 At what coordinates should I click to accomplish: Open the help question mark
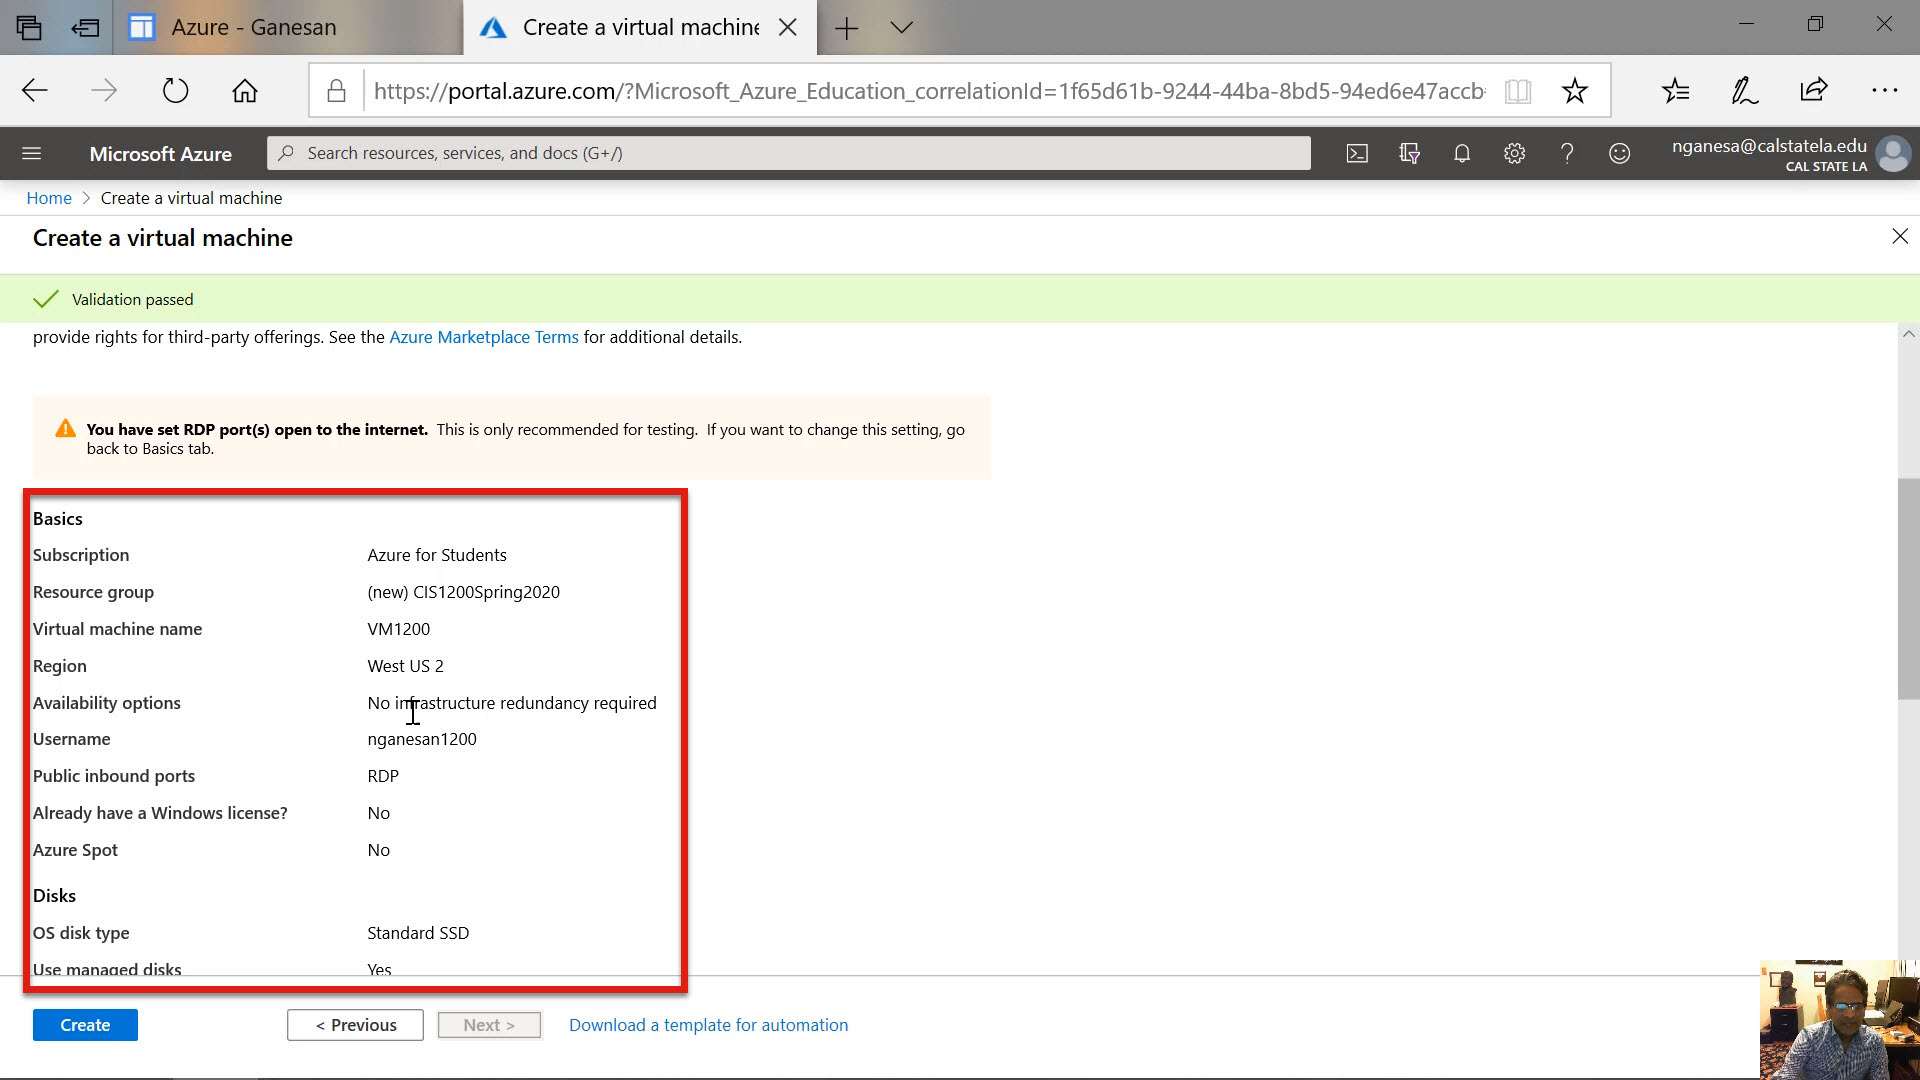(x=1567, y=153)
